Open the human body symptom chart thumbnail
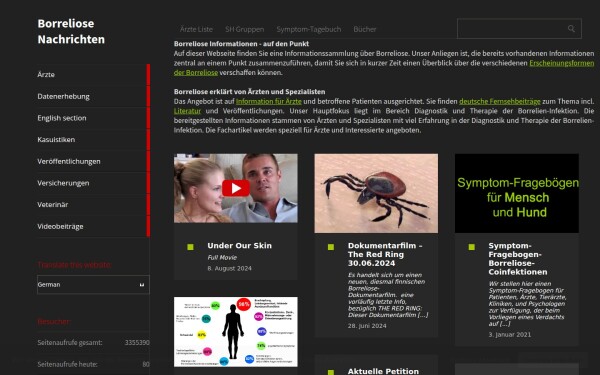Viewport: 600px width, 375px height. 236,332
